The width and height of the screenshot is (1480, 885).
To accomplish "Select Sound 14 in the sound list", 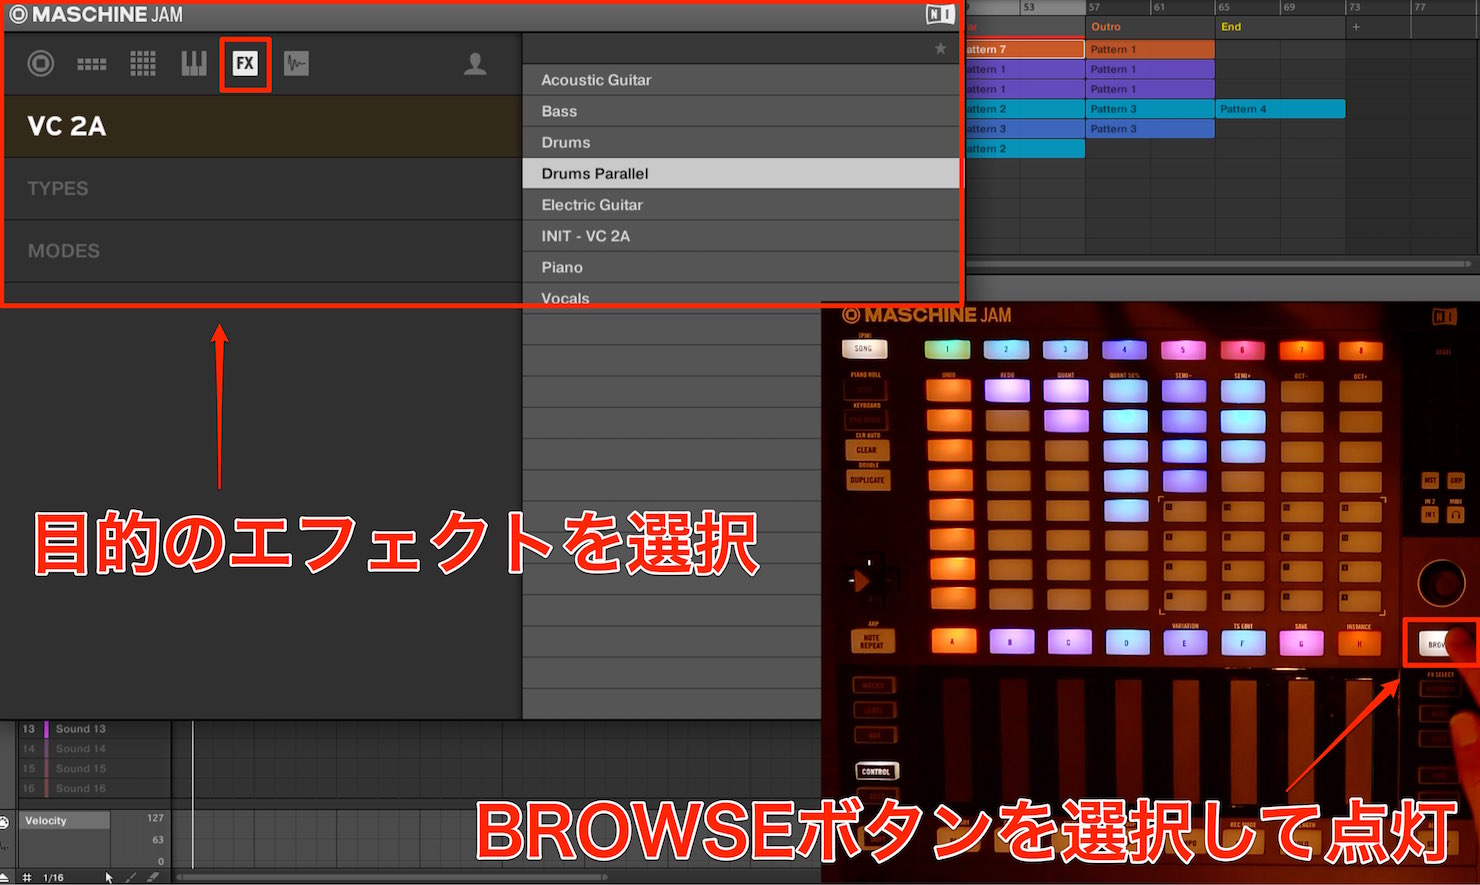I will click(x=94, y=749).
